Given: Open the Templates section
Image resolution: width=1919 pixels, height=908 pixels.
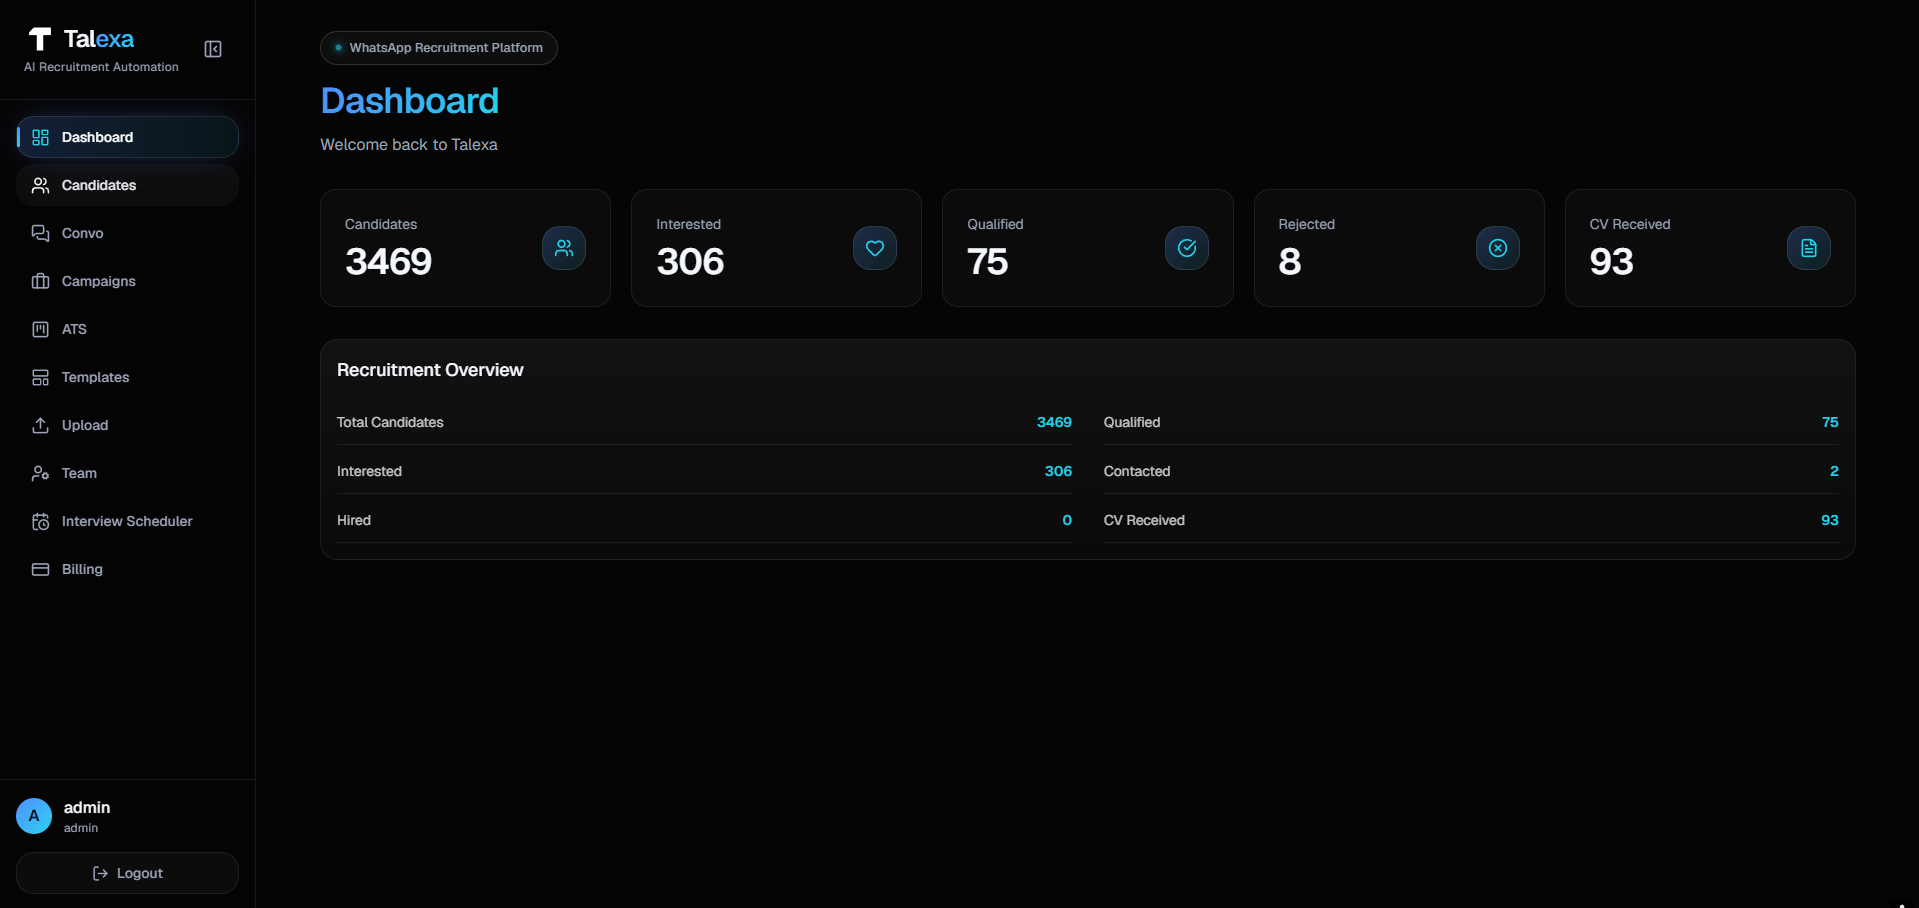Looking at the screenshot, I should point(127,377).
